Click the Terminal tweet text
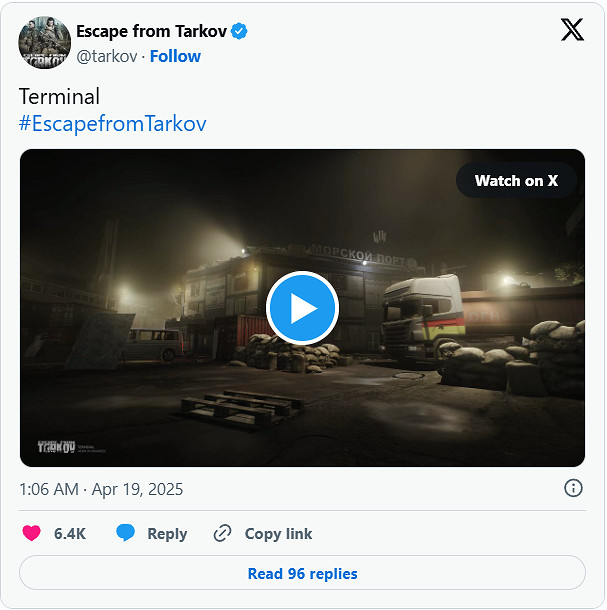Screen dimensions: 607x610 pyautogui.click(x=59, y=97)
